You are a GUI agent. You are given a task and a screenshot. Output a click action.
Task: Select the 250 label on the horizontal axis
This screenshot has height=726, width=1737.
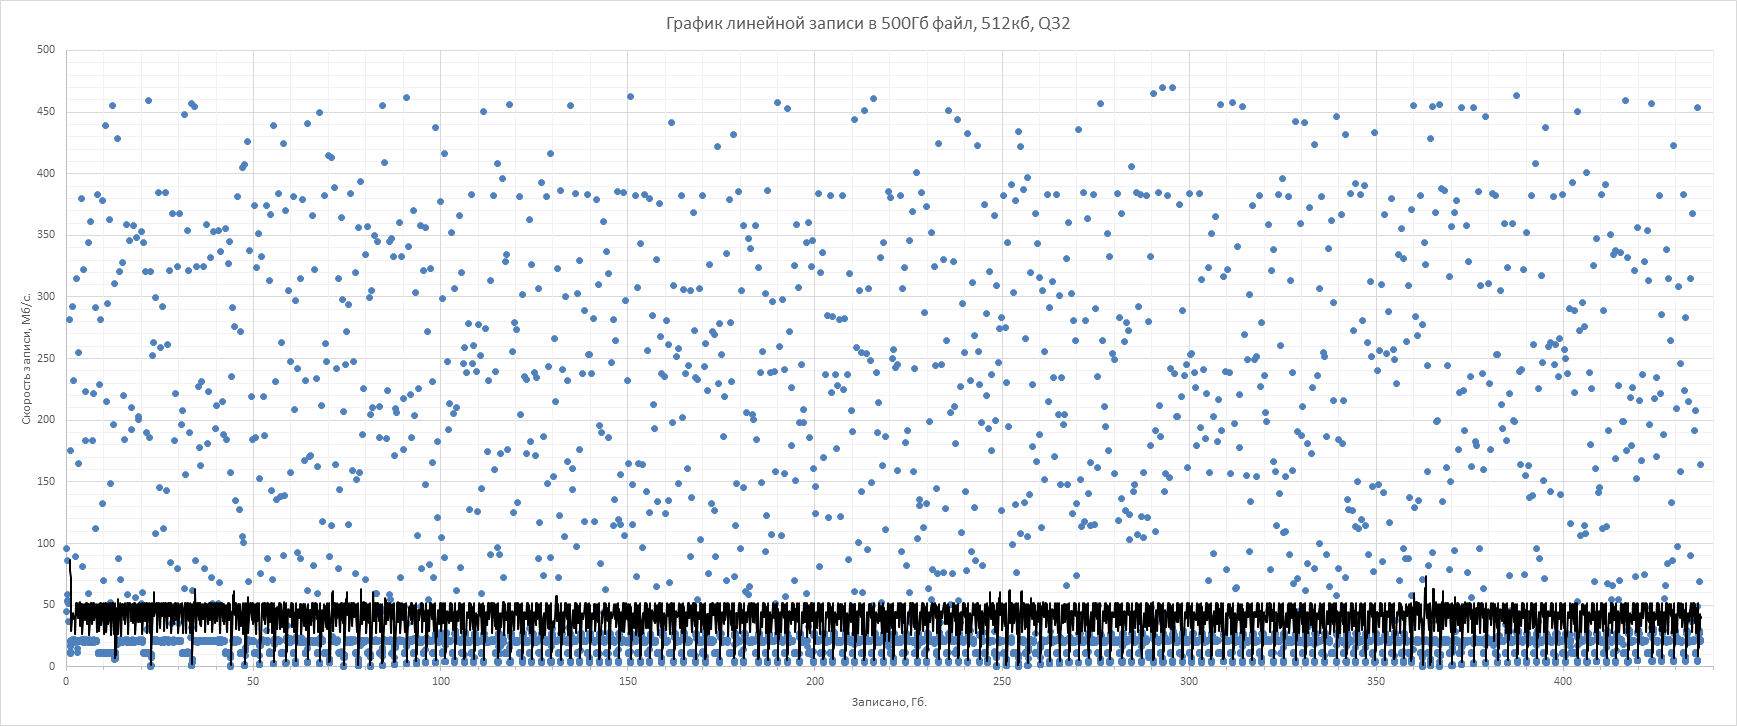(1001, 682)
